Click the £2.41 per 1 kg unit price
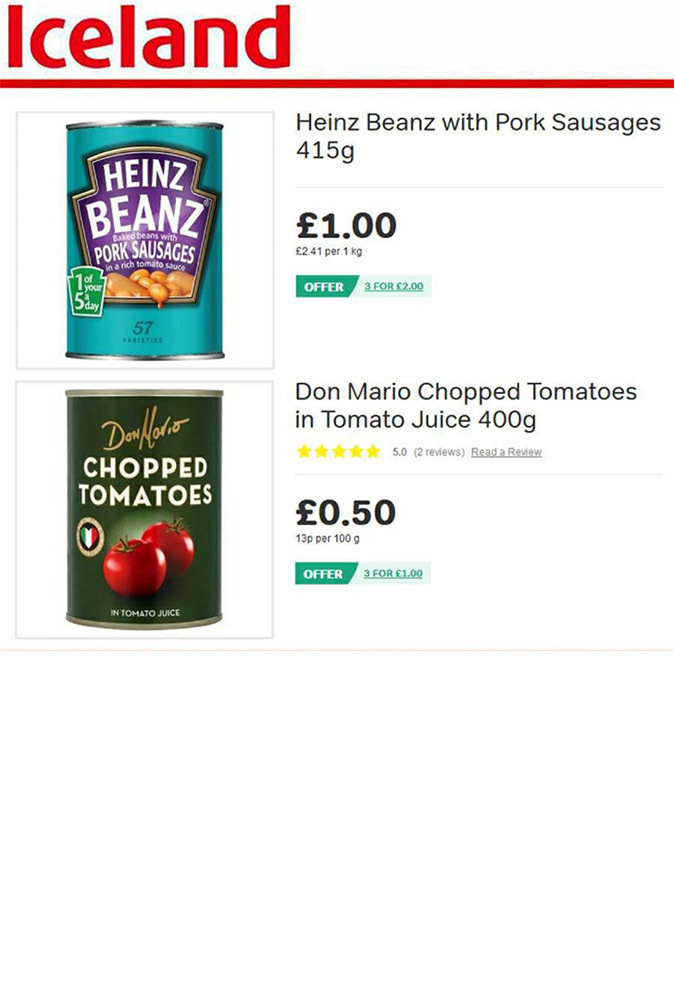This screenshot has height=1000, width=675. pyautogui.click(x=329, y=251)
